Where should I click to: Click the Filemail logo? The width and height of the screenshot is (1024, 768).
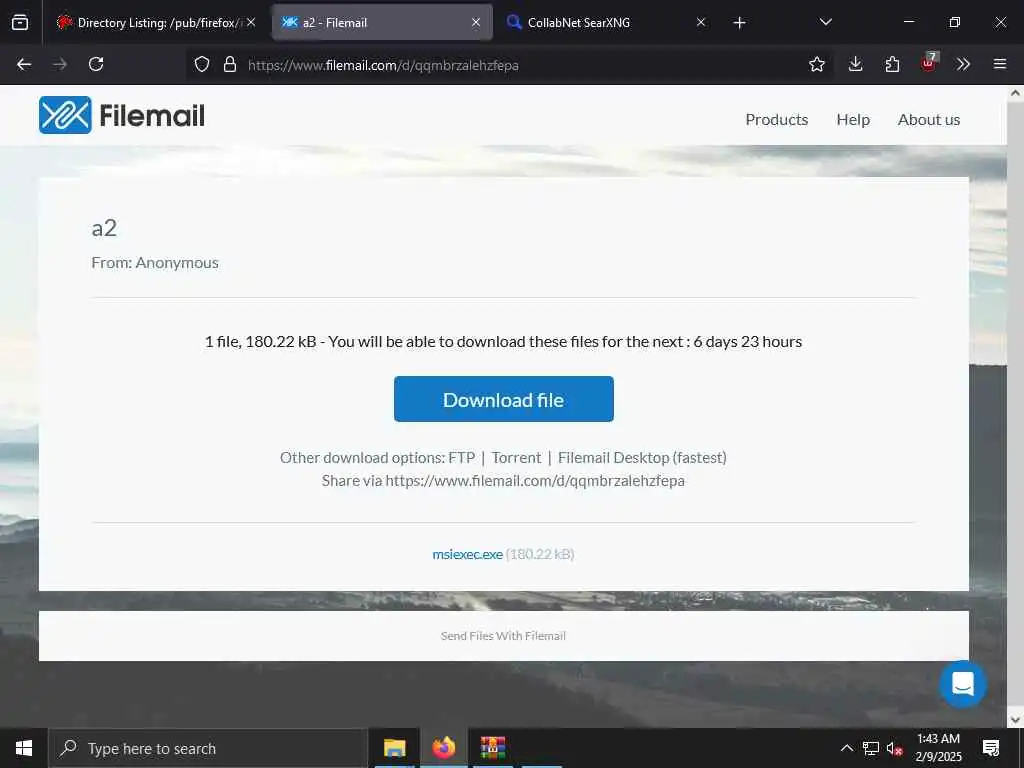(x=121, y=115)
